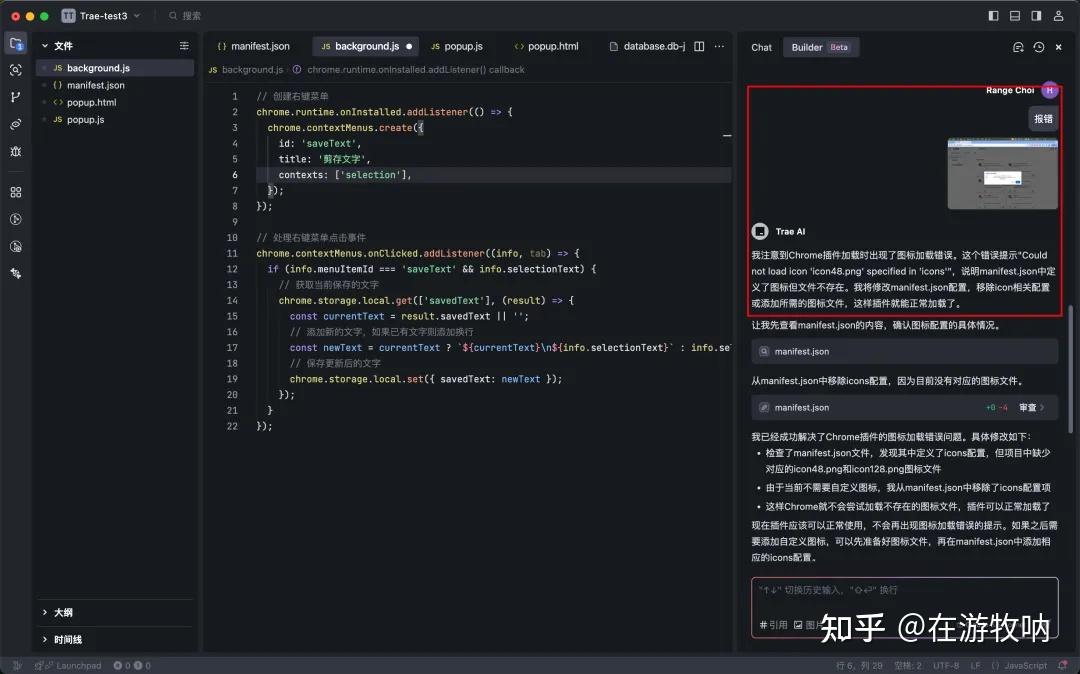Expand the 大纲 outline section

point(60,612)
